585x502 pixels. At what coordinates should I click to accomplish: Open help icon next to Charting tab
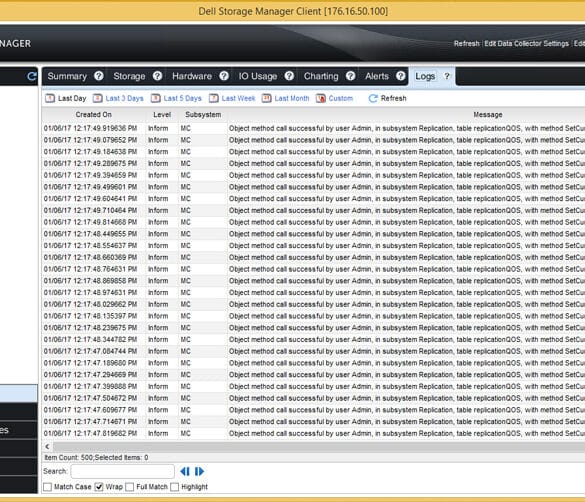(x=350, y=76)
